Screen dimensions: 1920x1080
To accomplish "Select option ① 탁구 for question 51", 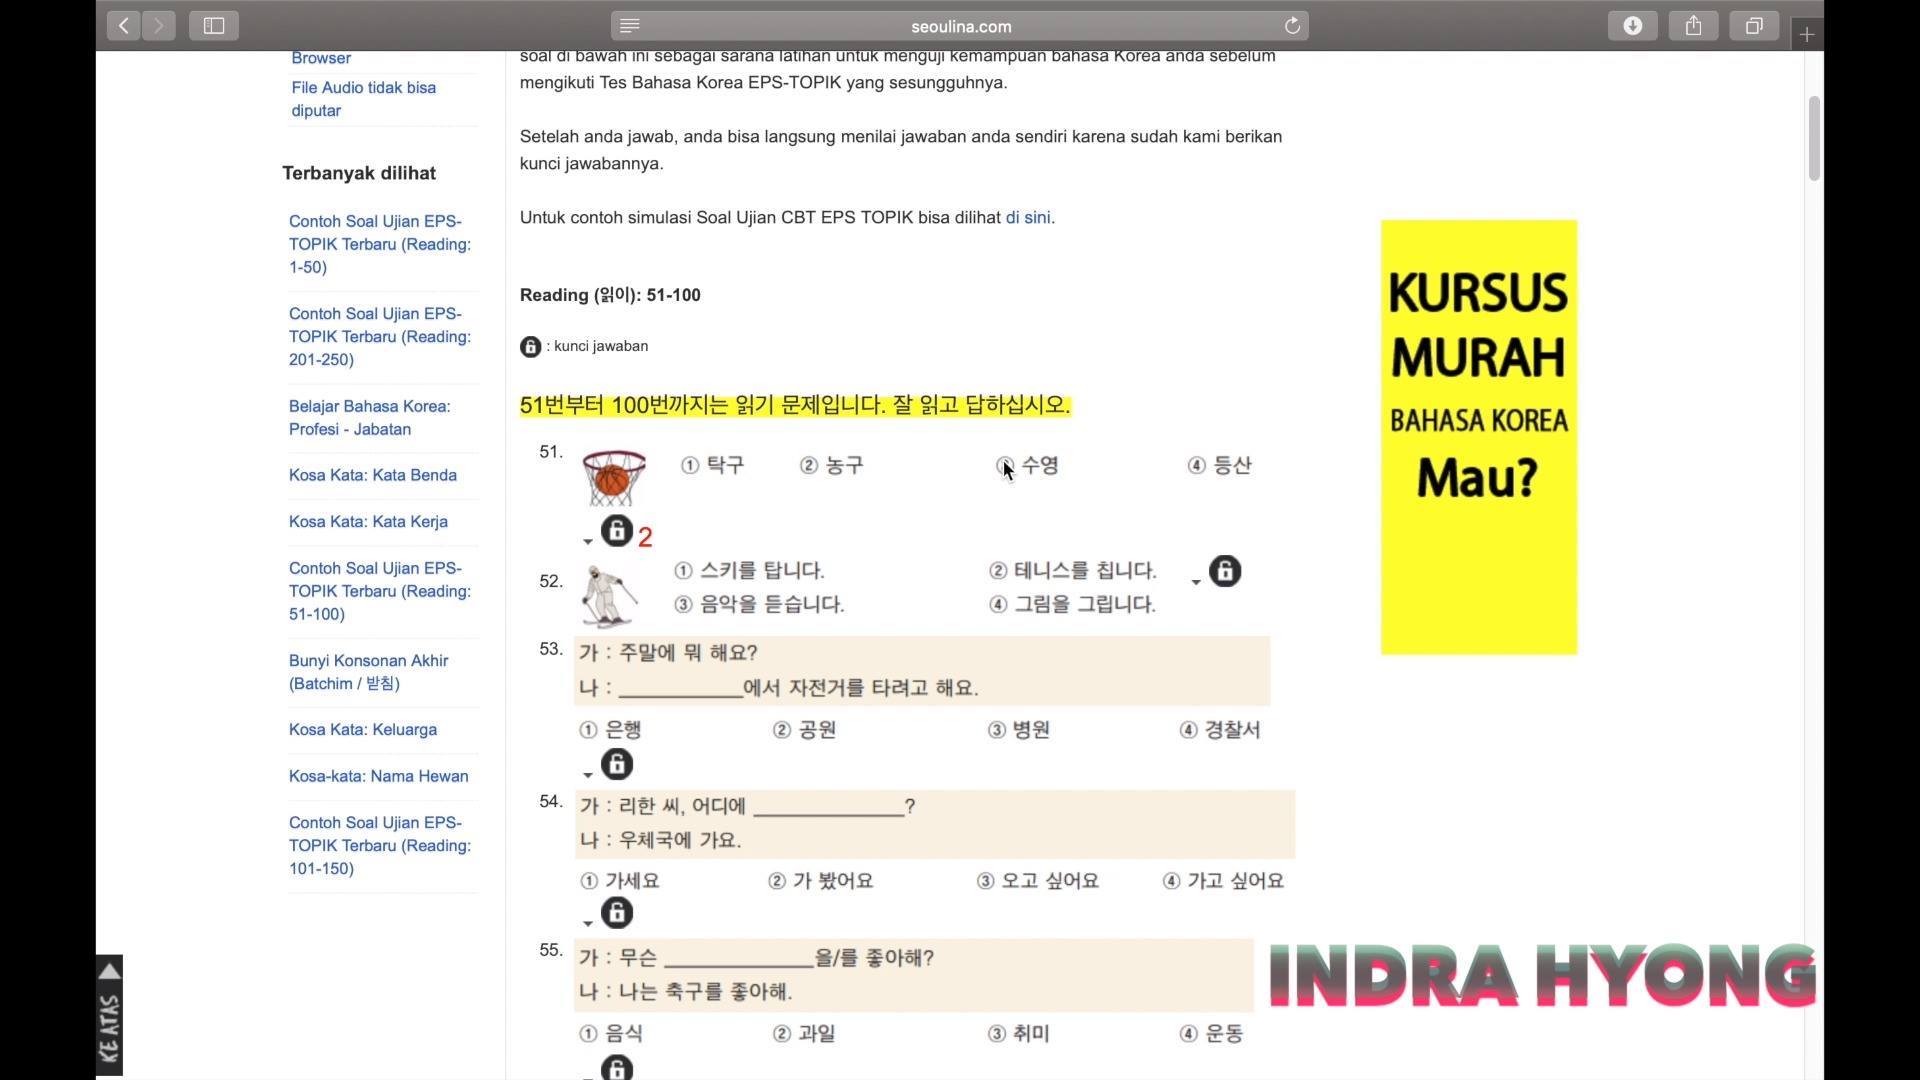I will [x=713, y=466].
